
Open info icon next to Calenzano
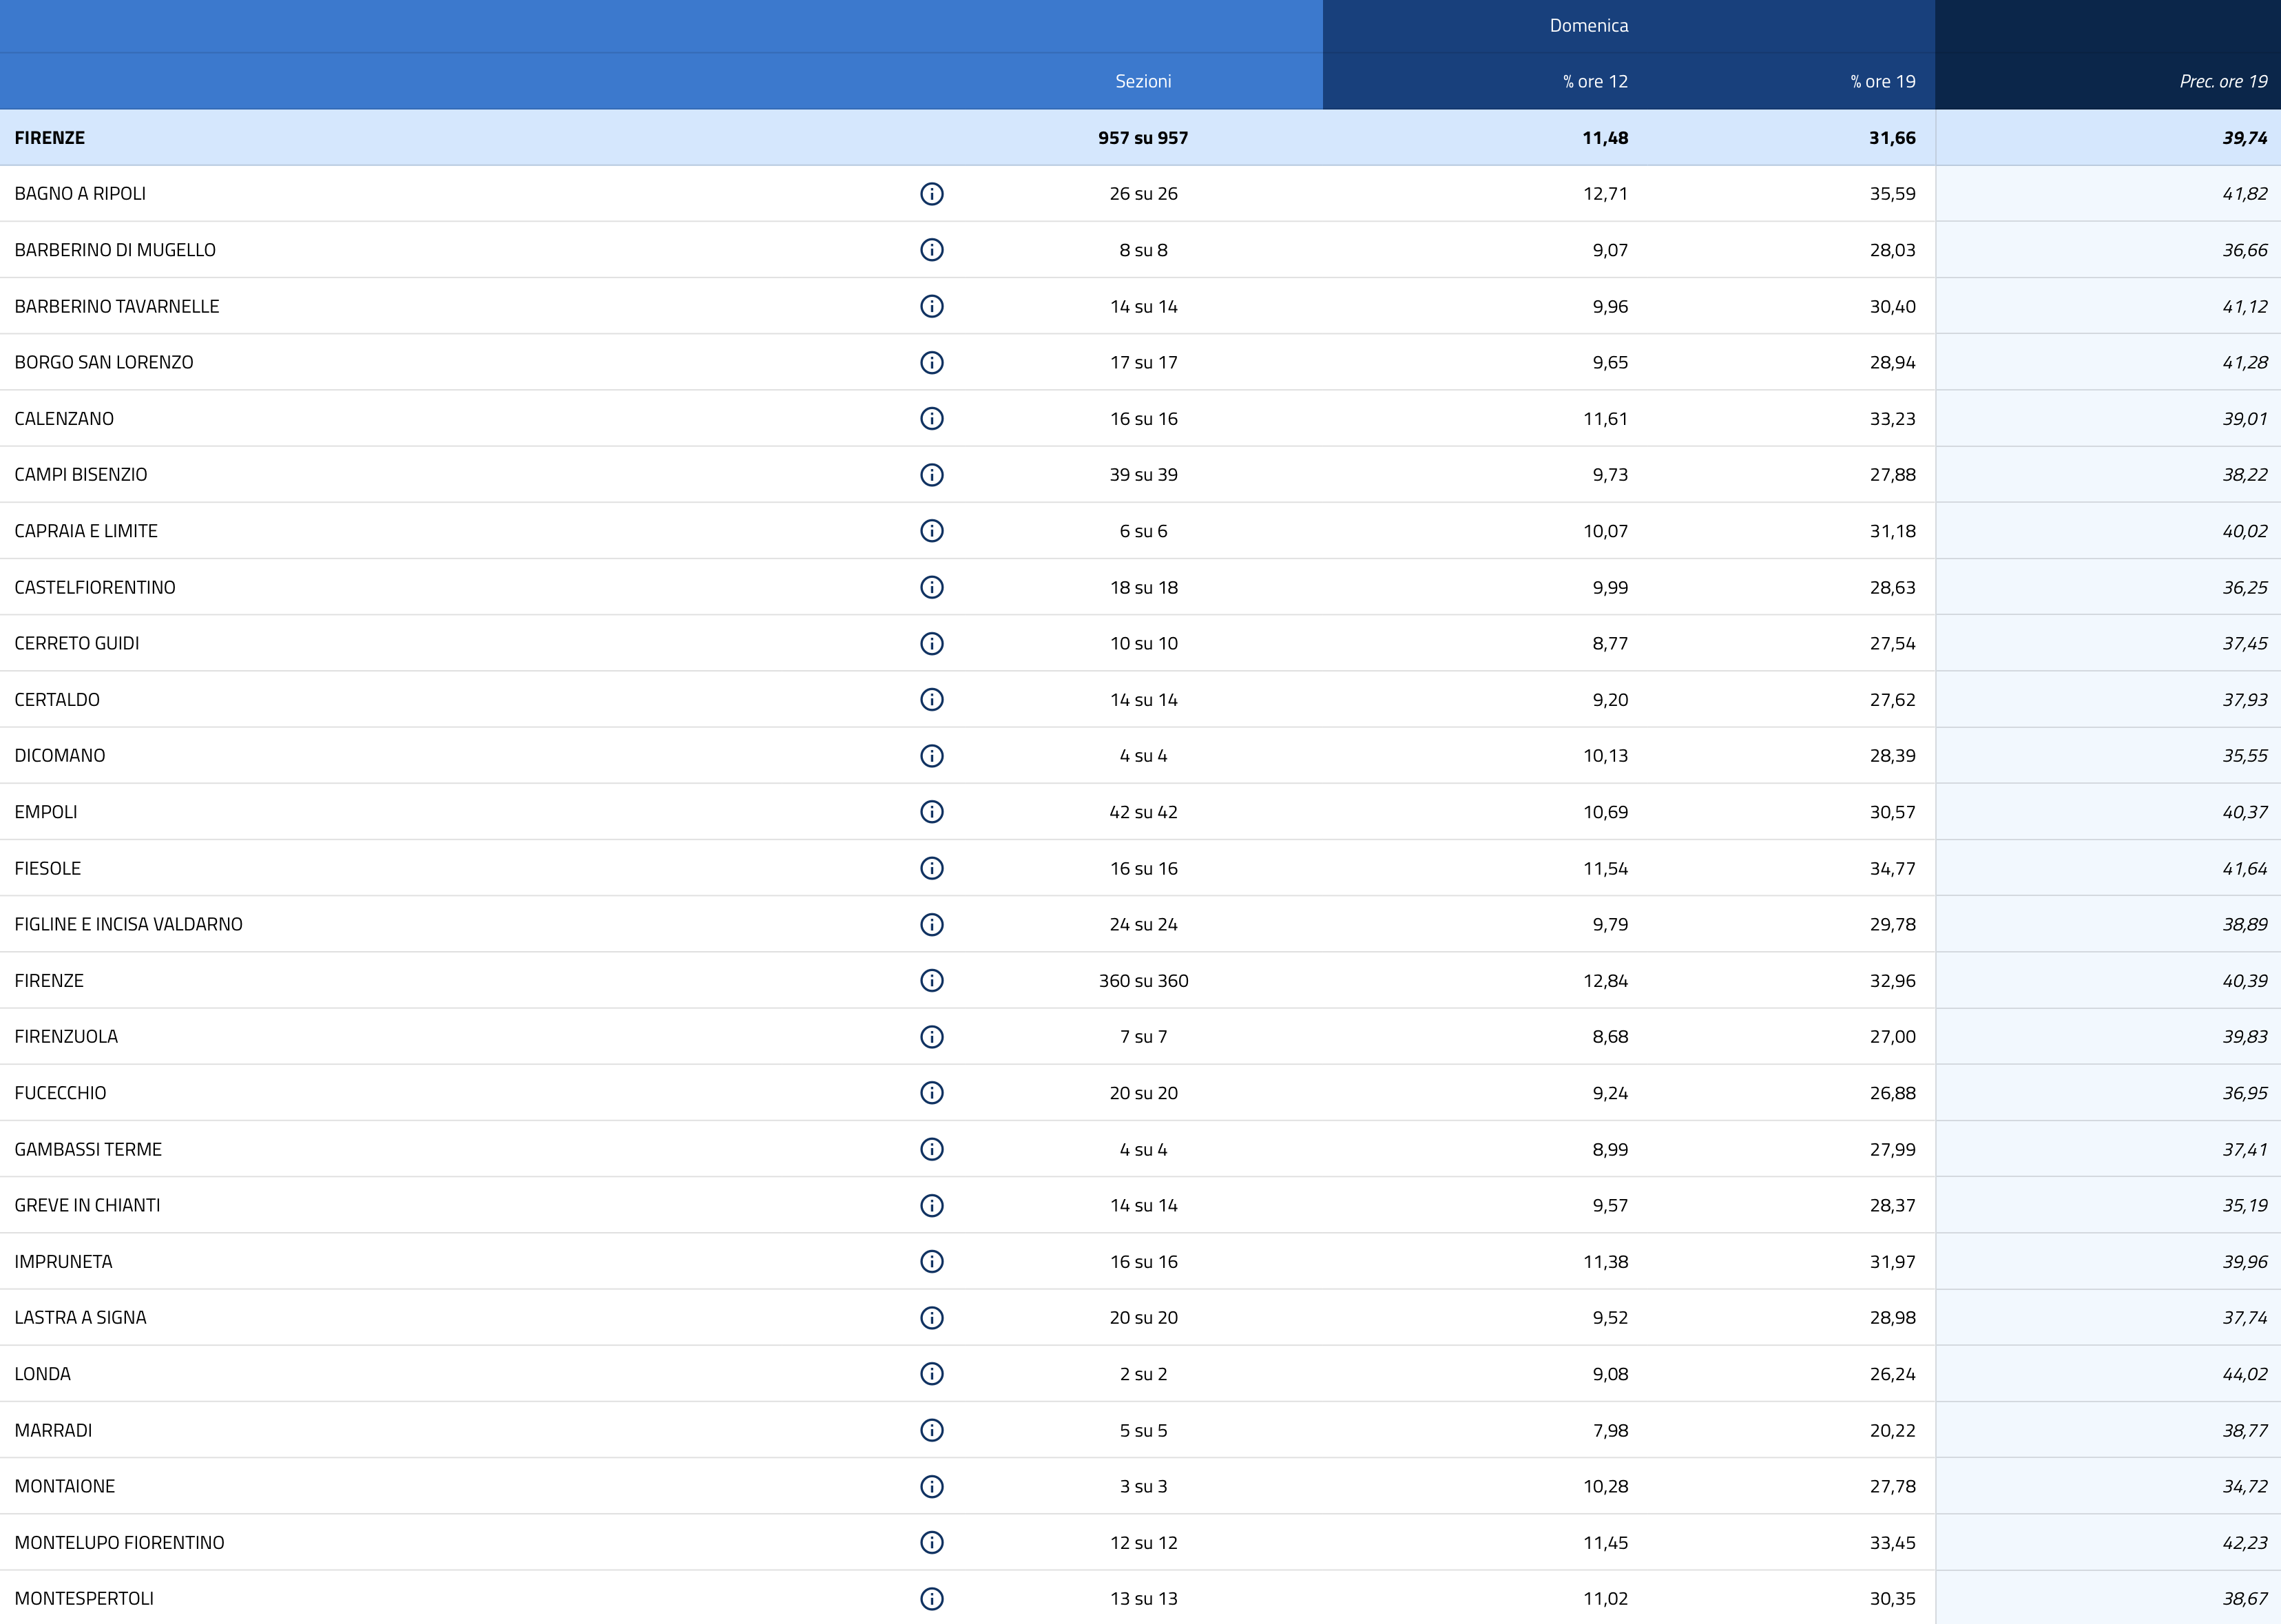click(x=931, y=419)
